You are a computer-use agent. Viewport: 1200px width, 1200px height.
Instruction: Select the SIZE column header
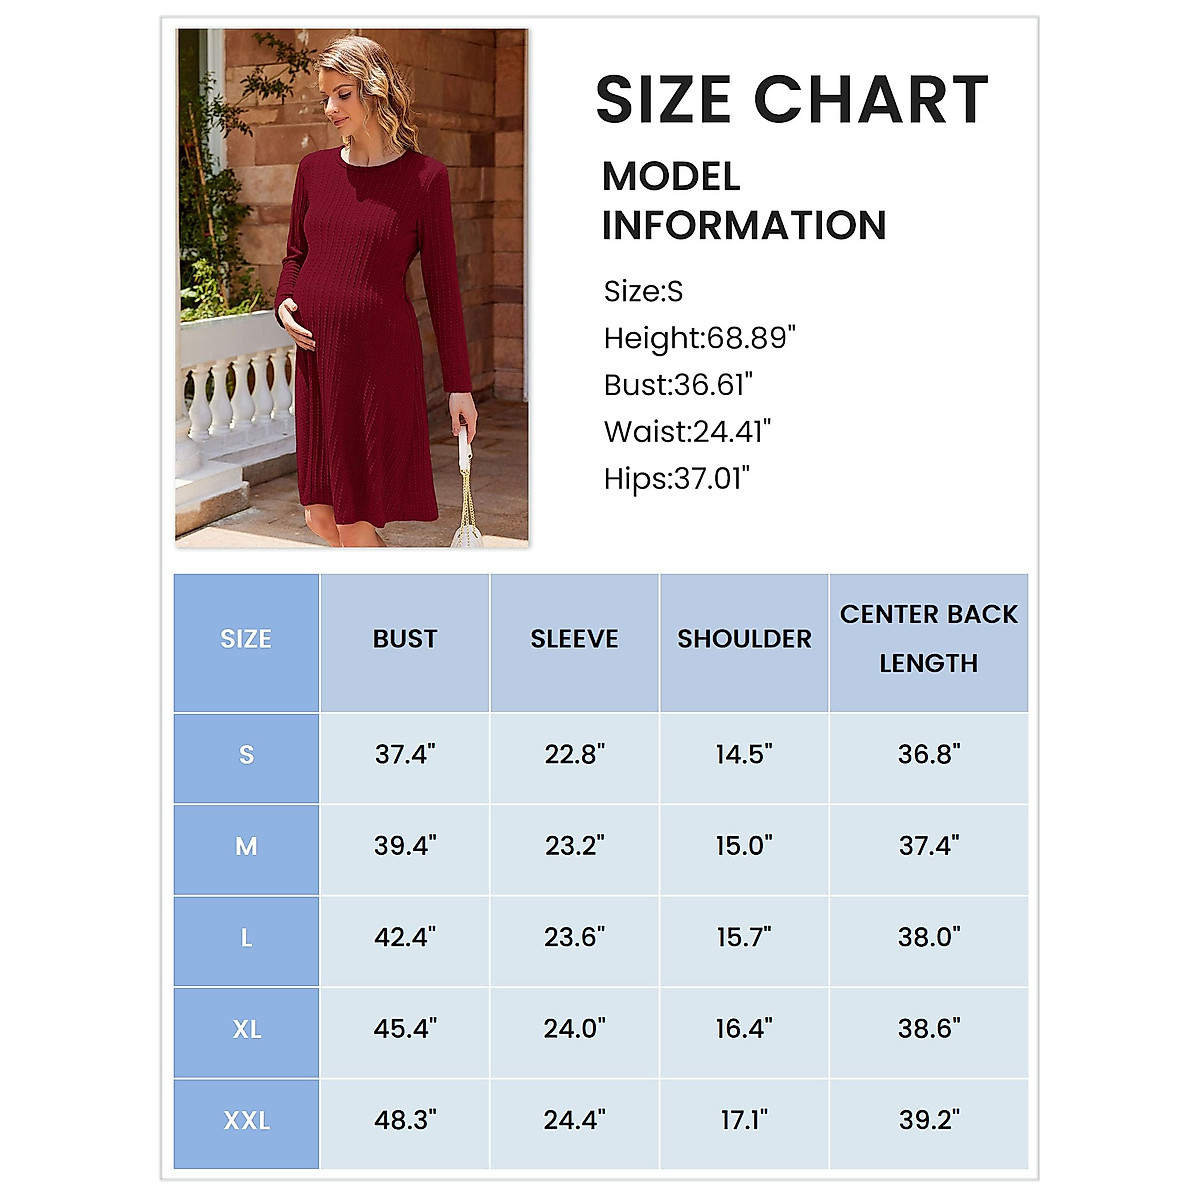click(246, 639)
